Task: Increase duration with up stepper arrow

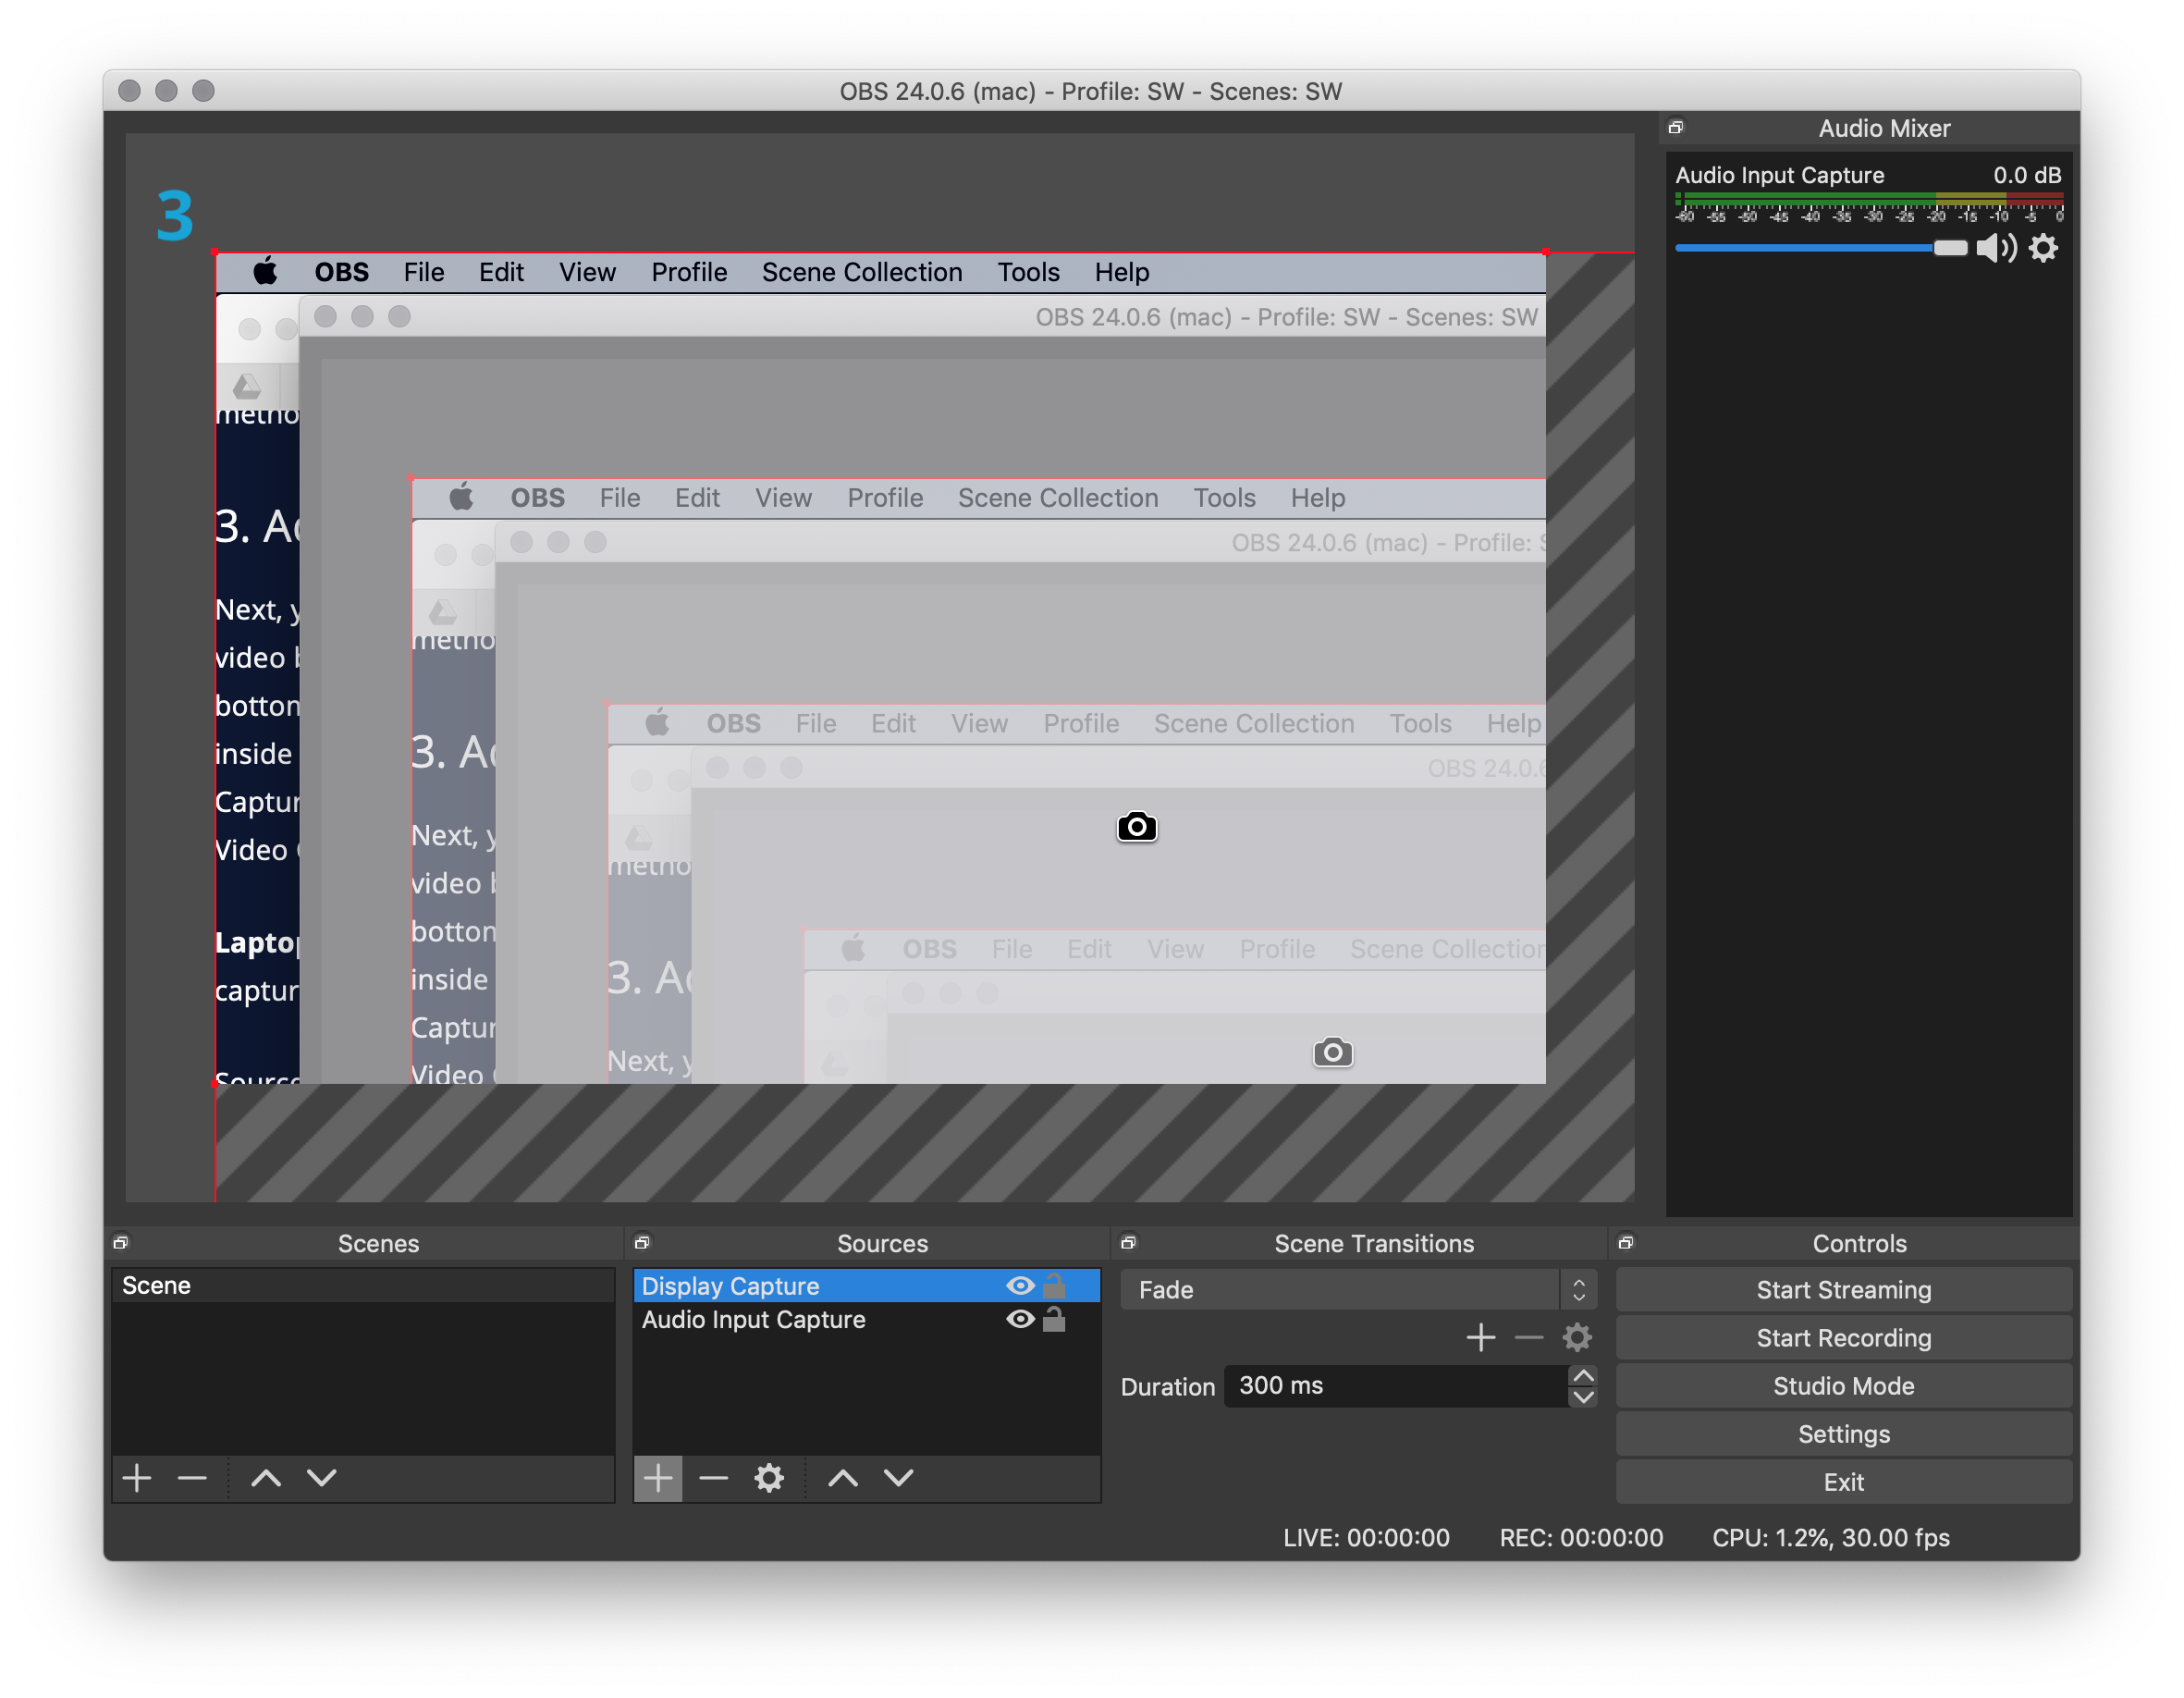Action: point(1583,1376)
